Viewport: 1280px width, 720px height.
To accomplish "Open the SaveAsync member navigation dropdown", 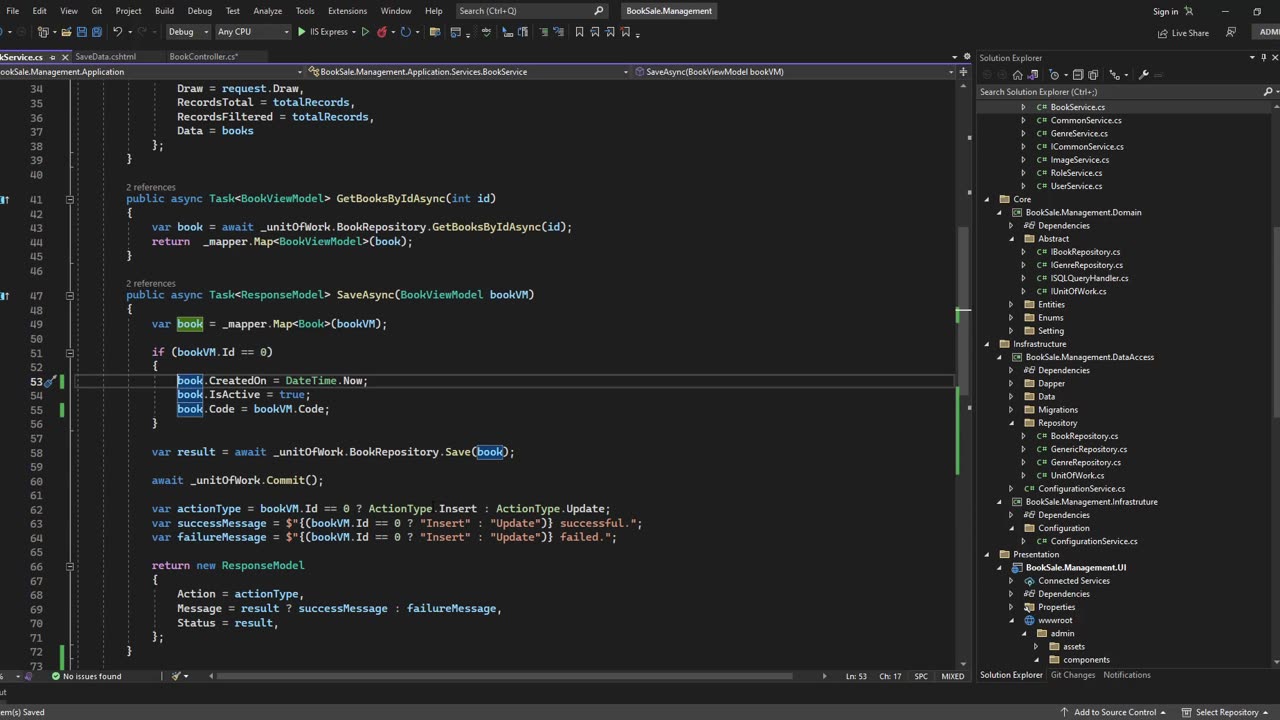I will click(x=795, y=72).
